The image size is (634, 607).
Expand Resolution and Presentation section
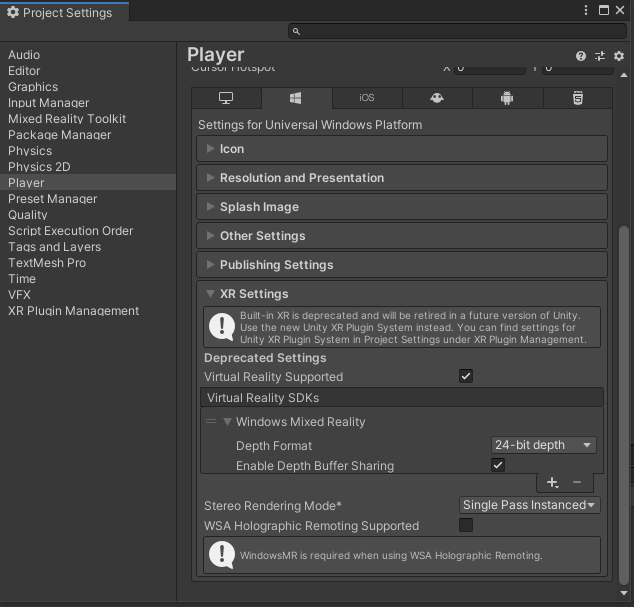(402, 178)
